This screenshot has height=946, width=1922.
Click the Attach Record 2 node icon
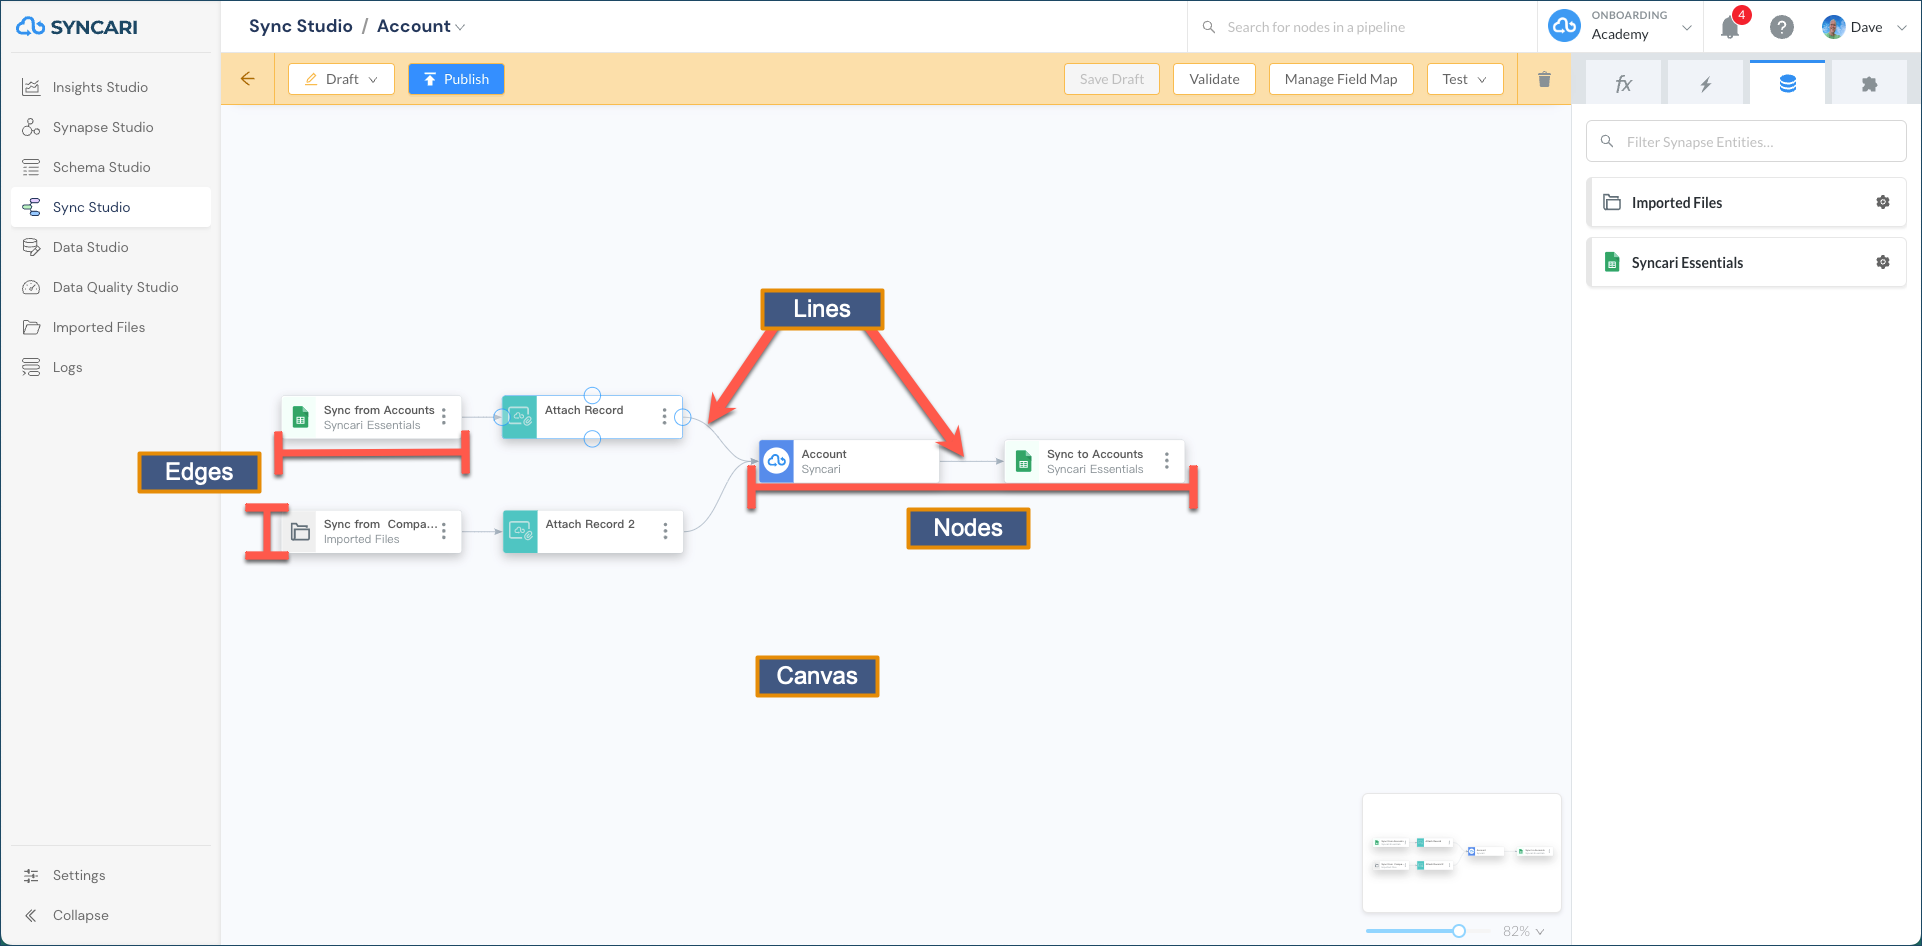(x=520, y=531)
